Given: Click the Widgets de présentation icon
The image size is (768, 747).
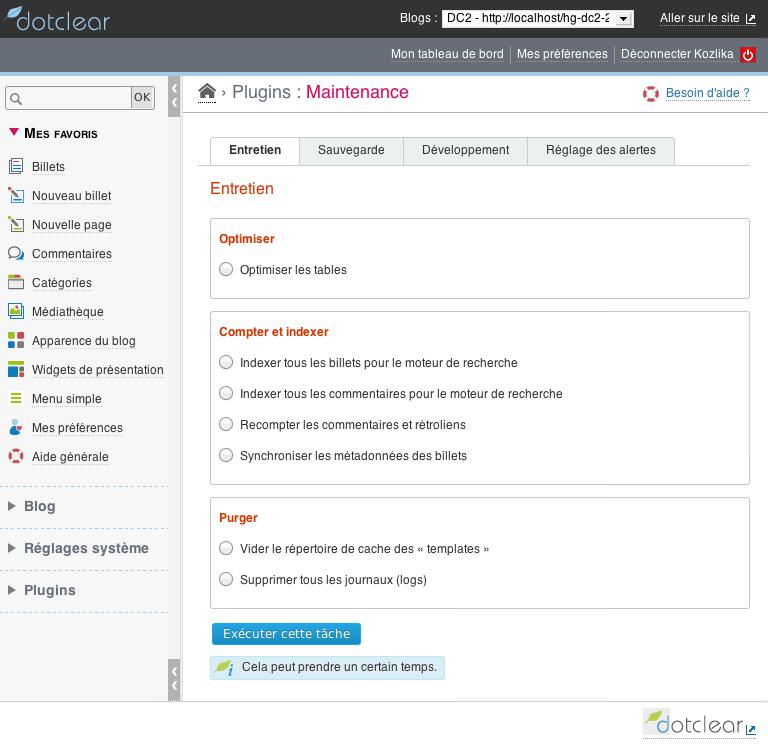Looking at the screenshot, I should coord(15,370).
